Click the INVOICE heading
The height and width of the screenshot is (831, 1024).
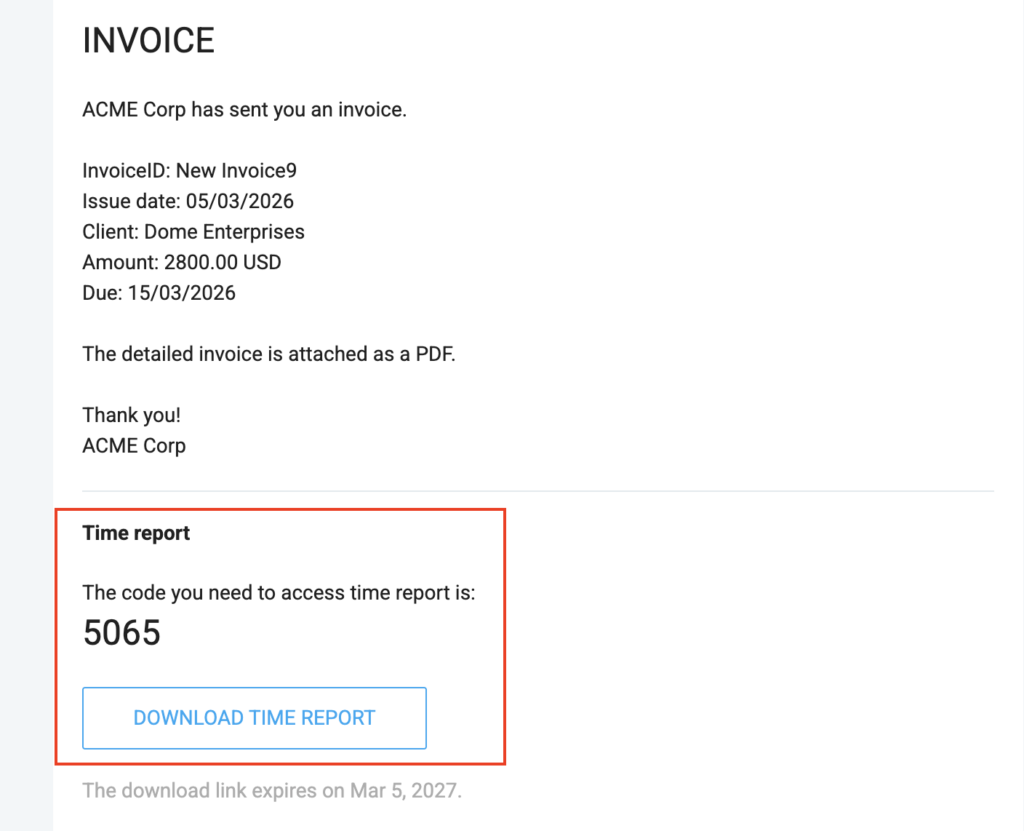tap(148, 41)
